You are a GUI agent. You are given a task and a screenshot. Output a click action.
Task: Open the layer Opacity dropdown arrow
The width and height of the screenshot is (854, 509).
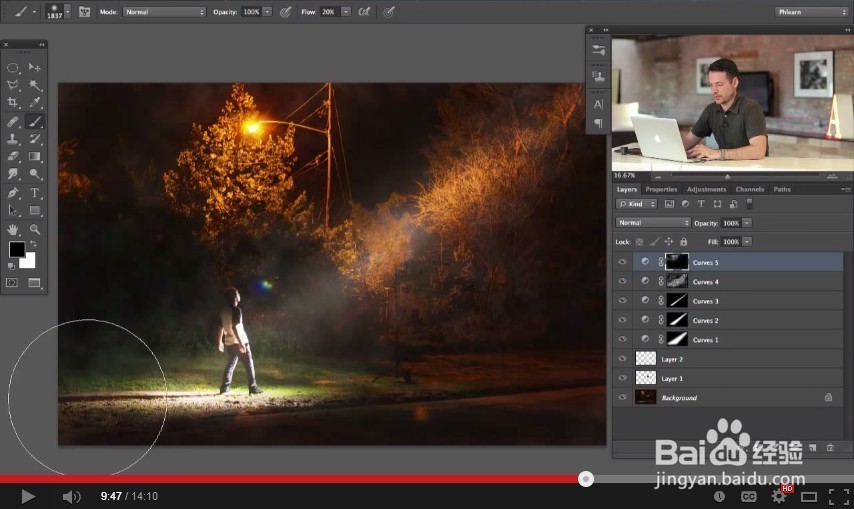click(x=747, y=223)
